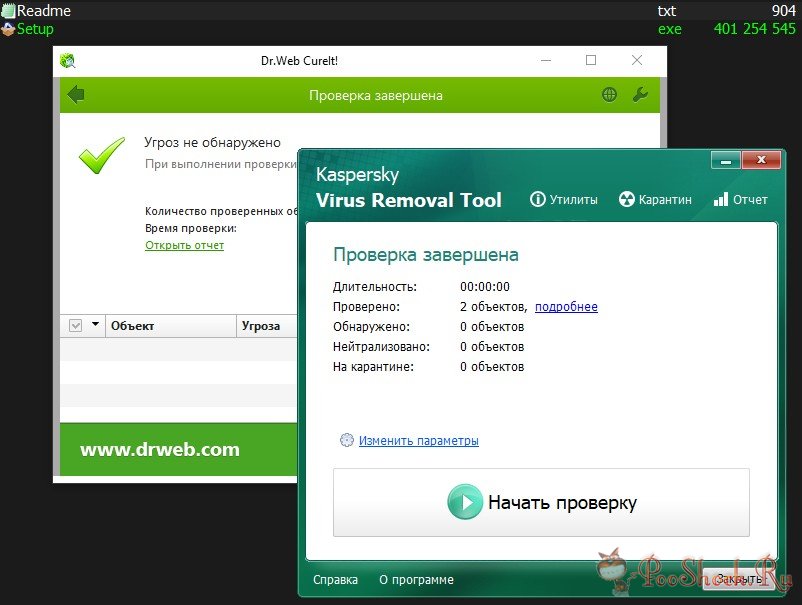Screen dimensions: 802x605
Task: Click О программе in Kaspersky footer
Action: coord(416,580)
